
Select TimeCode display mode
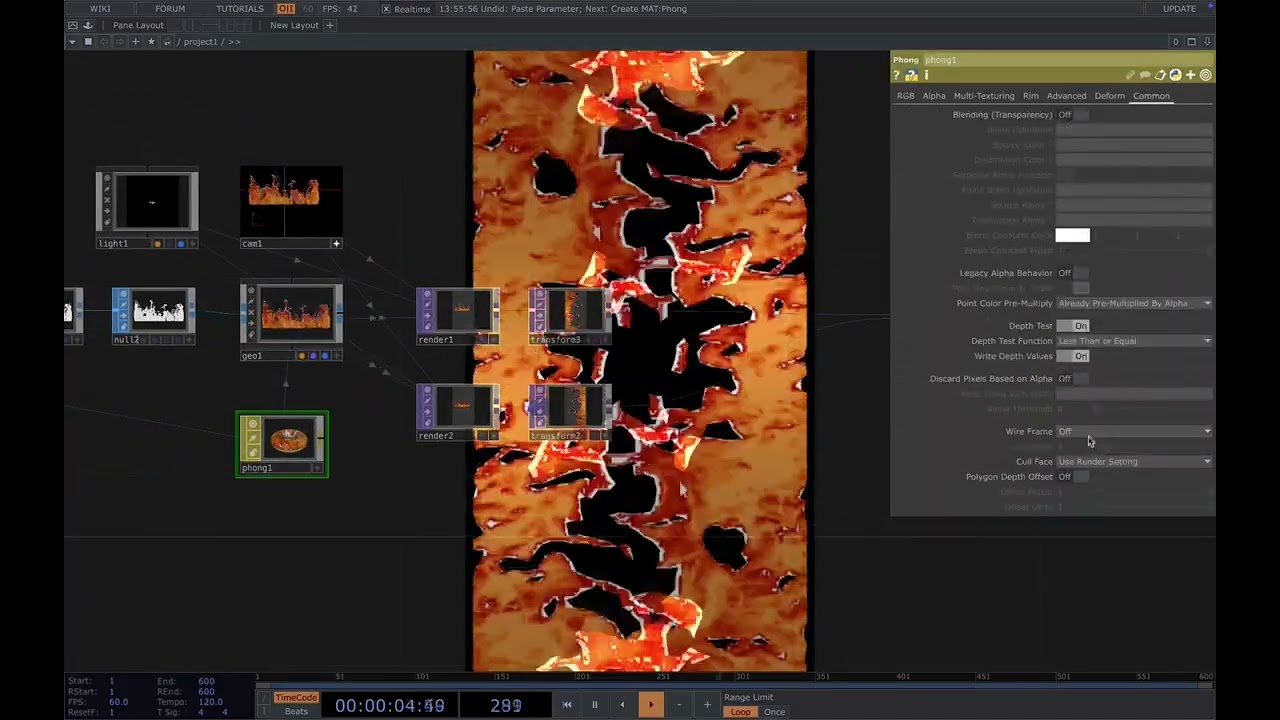pos(296,698)
